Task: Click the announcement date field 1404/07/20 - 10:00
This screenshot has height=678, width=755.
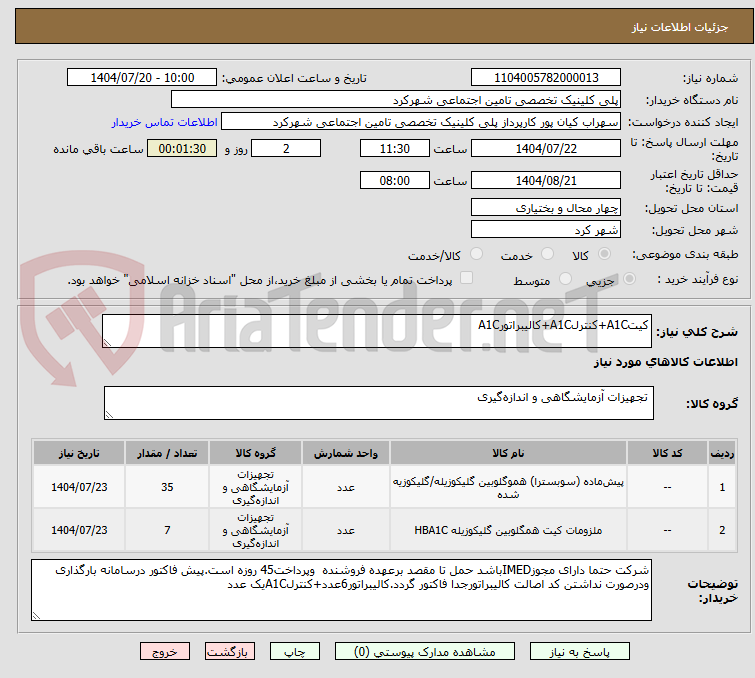Action: point(142,78)
